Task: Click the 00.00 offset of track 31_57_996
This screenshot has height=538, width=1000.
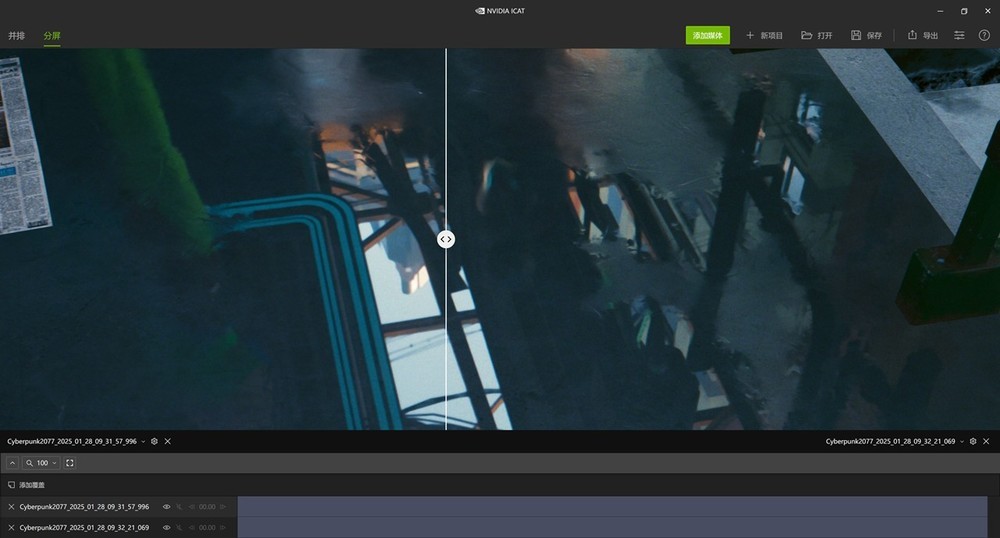Action: 207,507
